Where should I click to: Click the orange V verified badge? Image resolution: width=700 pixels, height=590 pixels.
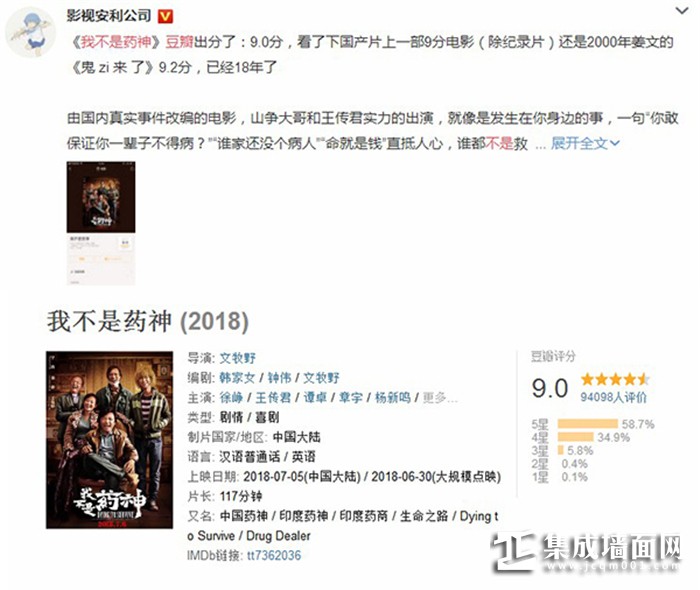(x=165, y=16)
